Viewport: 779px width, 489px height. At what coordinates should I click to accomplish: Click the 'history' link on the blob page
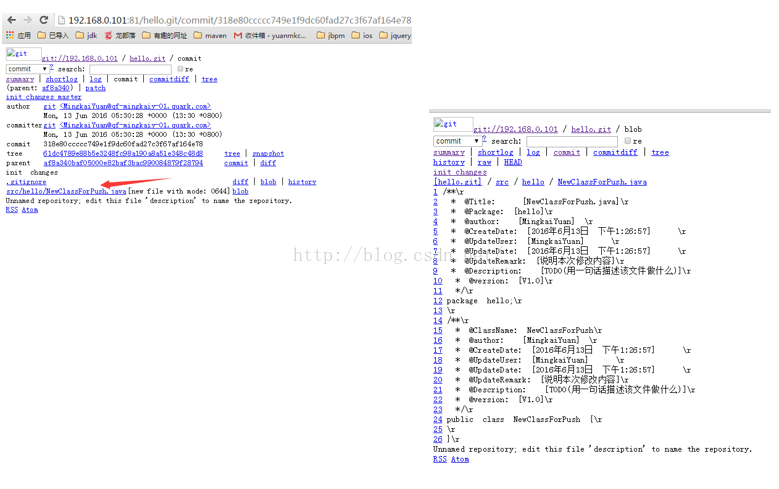pyautogui.click(x=449, y=162)
